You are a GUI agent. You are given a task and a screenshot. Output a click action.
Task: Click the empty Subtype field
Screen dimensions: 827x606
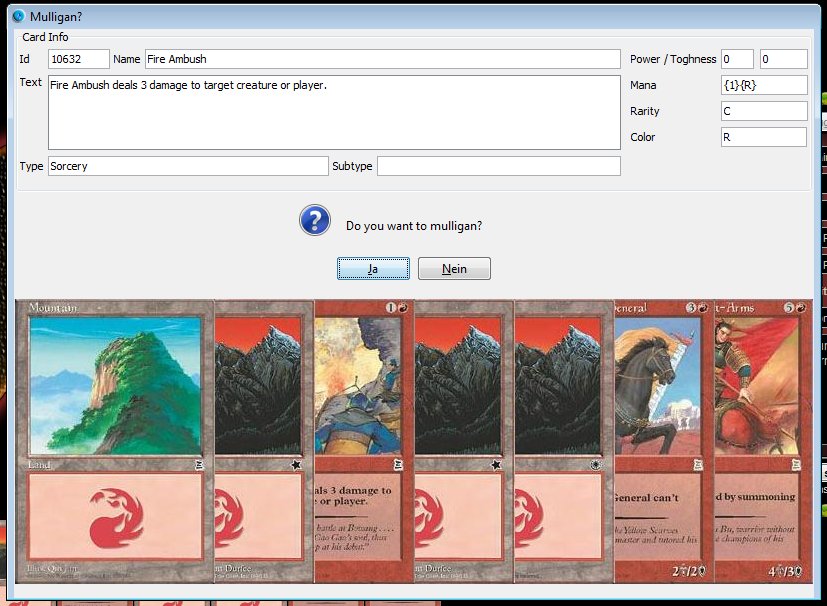pos(498,166)
